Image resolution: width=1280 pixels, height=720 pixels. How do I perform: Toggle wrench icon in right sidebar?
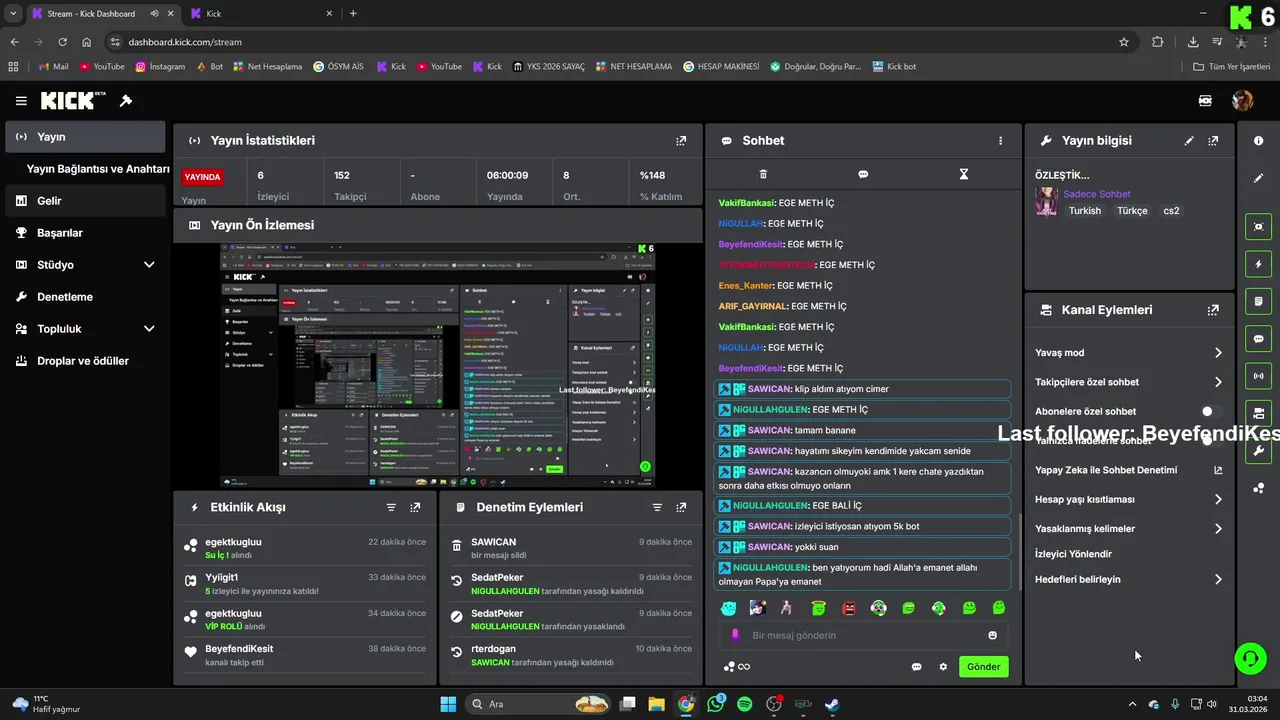pos(1259,451)
